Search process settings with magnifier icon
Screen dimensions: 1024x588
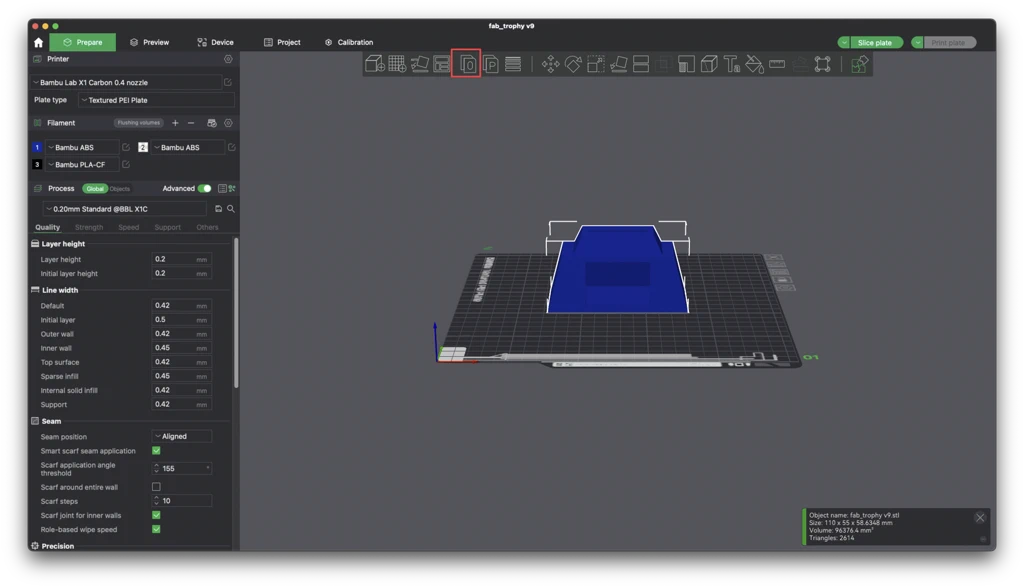[x=231, y=209]
